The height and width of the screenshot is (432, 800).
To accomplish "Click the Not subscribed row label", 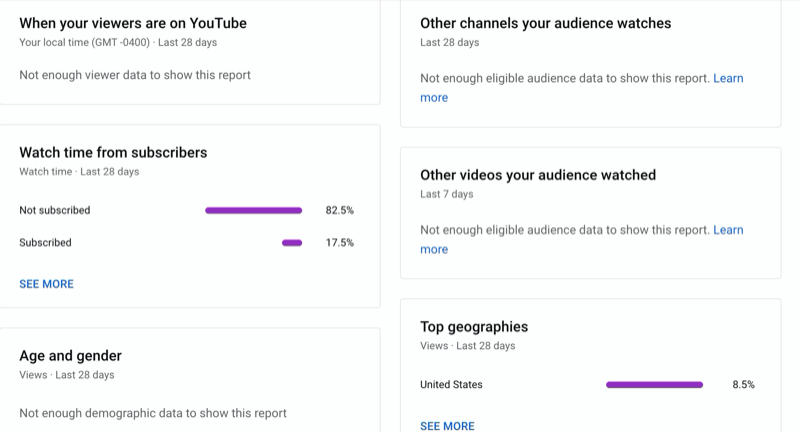I will (55, 210).
